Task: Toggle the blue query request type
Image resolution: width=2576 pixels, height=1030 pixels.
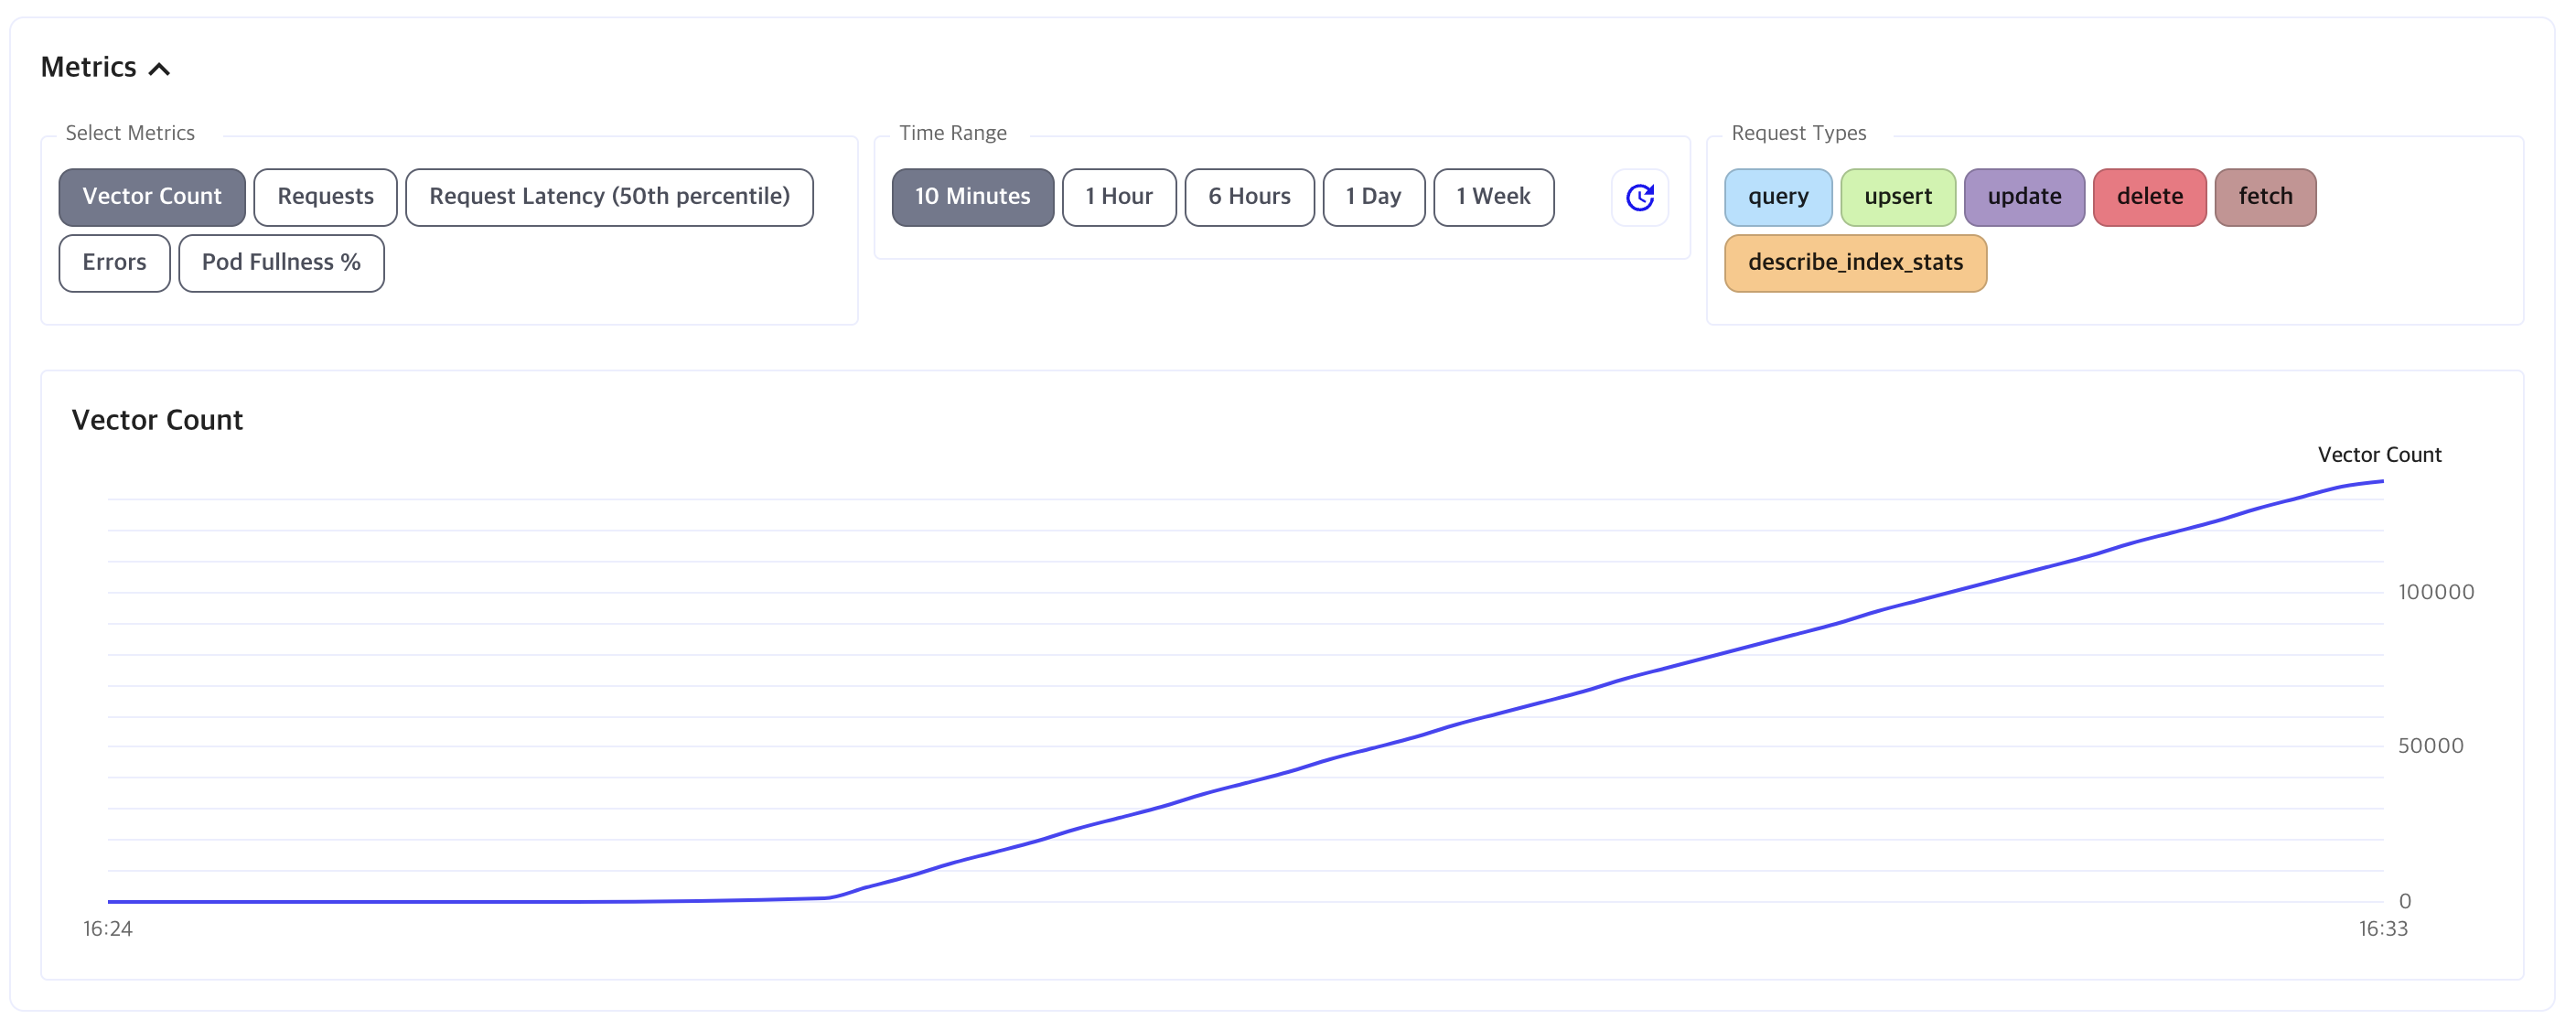Action: [1778, 197]
